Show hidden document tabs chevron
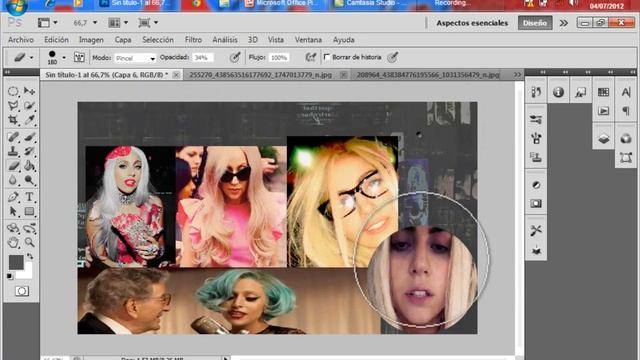640x360 pixels. pos(518,75)
